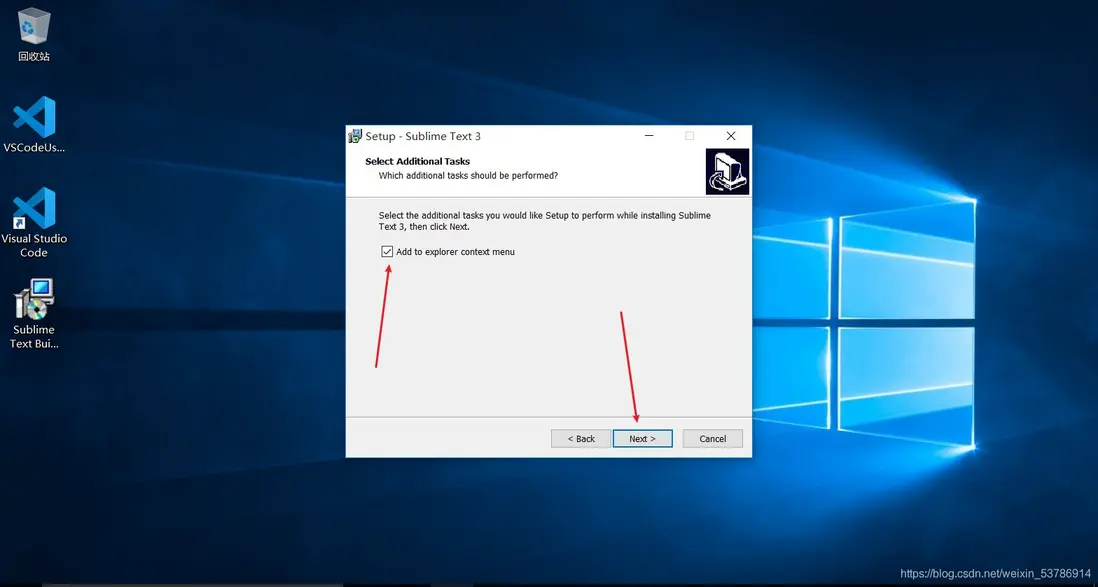This screenshot has height=587, width=1098.
Task: Open the Recycle Bin desktop icon
Action: tap(34, 34)
